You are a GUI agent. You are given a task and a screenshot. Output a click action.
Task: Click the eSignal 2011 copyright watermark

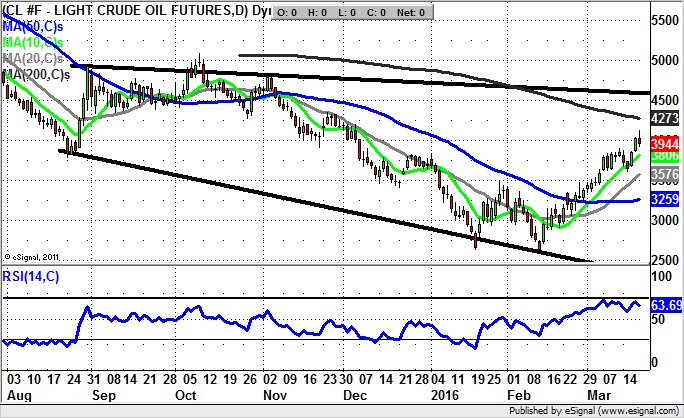coord(35,256)
